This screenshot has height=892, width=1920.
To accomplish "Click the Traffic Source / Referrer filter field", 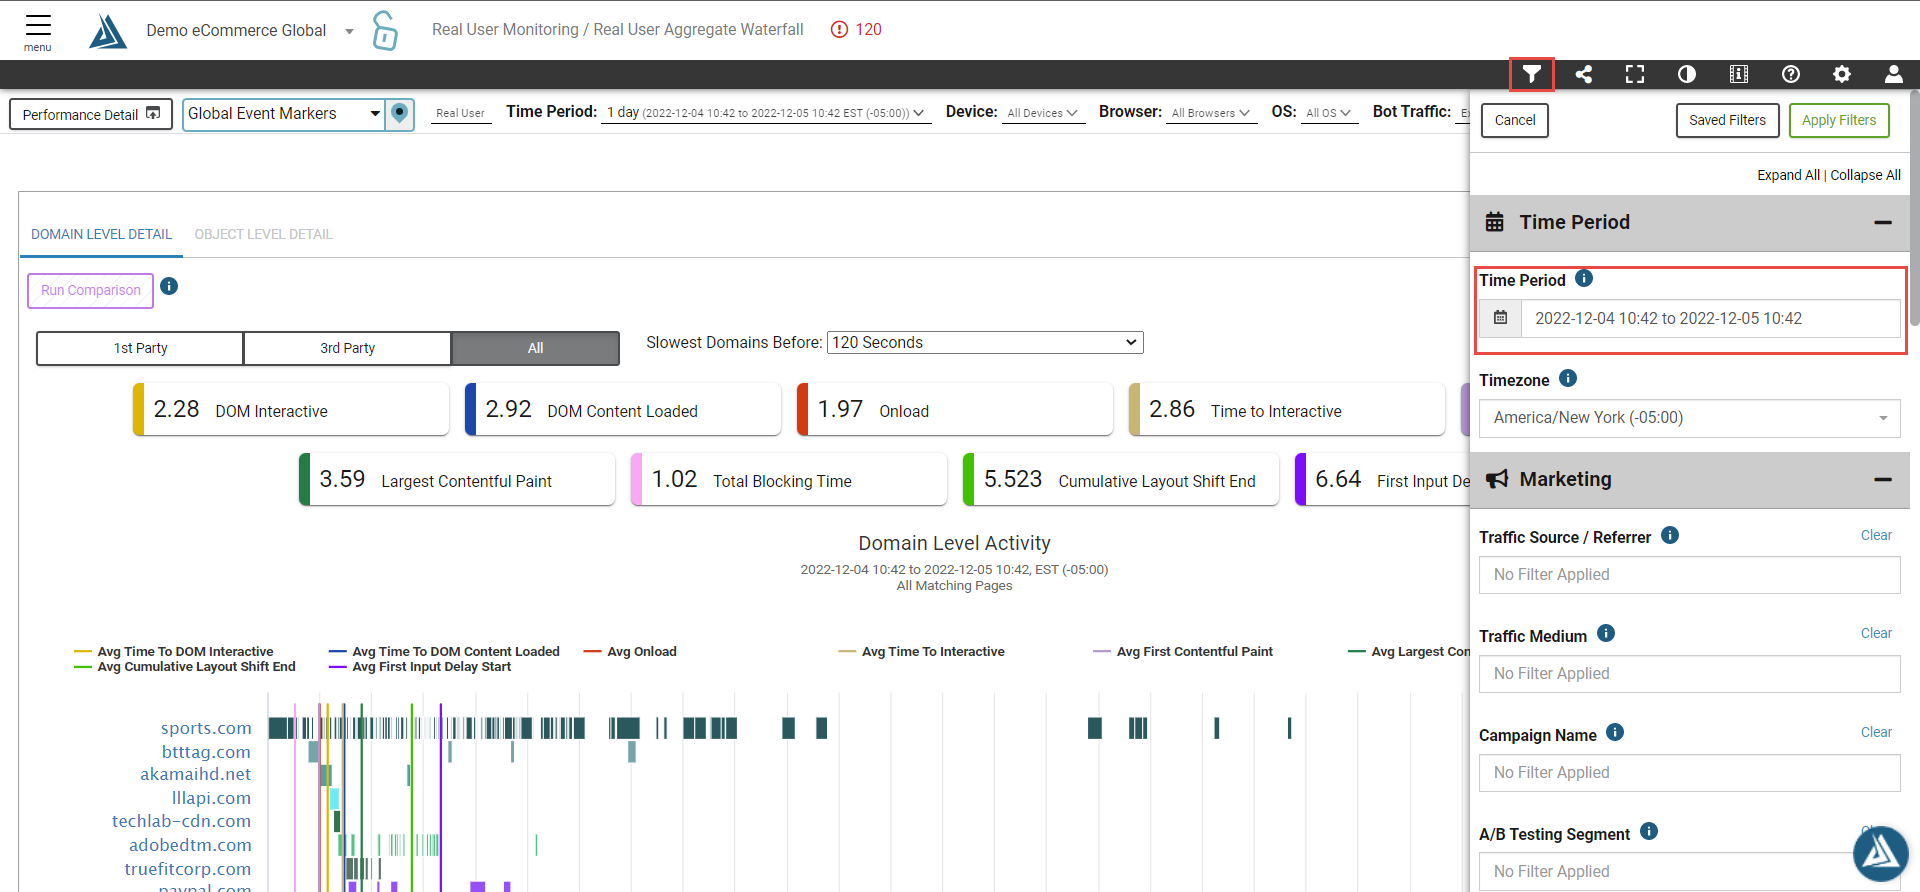I will [x=1690, y=575].
